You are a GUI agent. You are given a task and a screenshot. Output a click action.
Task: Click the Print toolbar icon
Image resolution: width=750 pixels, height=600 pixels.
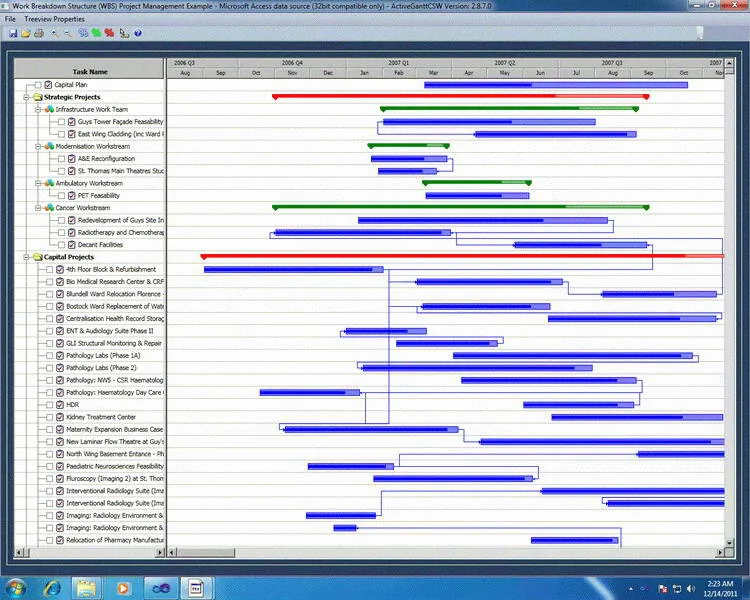click(39, 33)
